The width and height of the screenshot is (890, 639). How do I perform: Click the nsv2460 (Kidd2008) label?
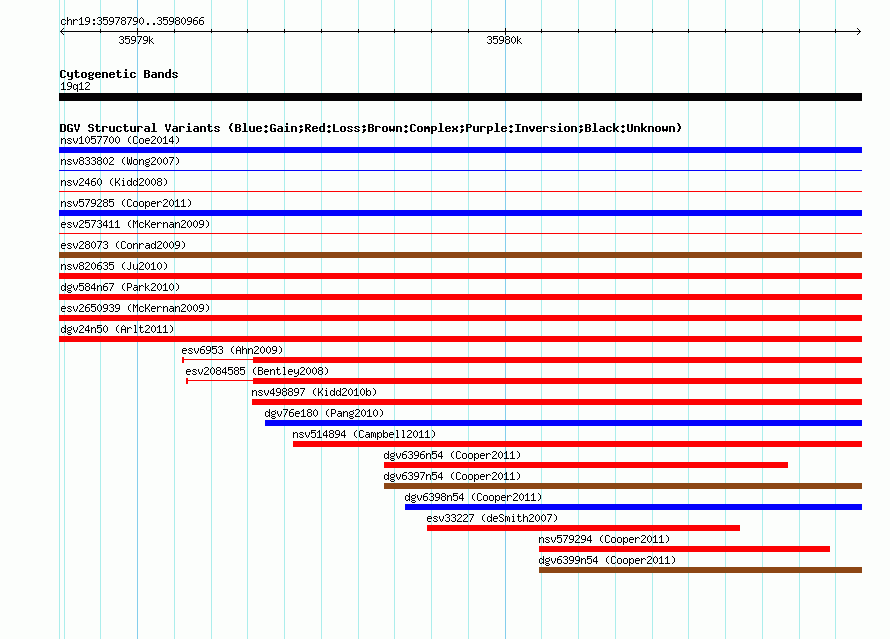tap(114, 182)
